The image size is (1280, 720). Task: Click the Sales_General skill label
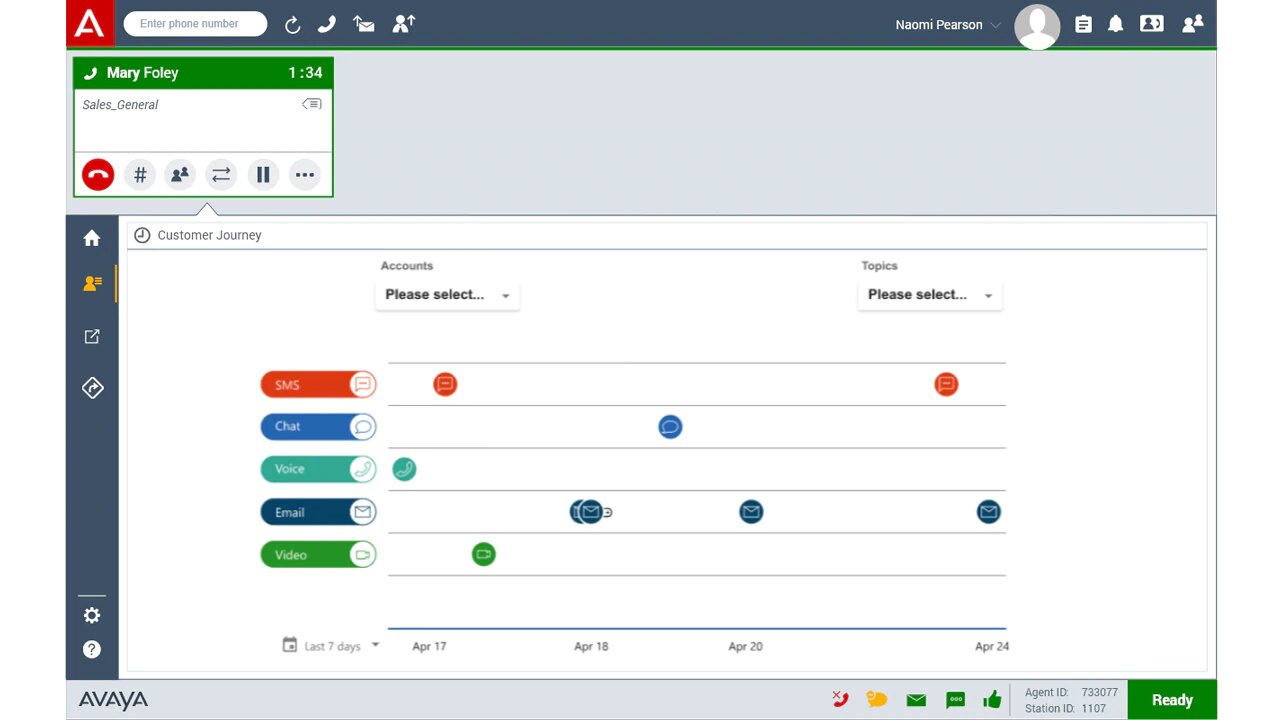tap(120, 105)
